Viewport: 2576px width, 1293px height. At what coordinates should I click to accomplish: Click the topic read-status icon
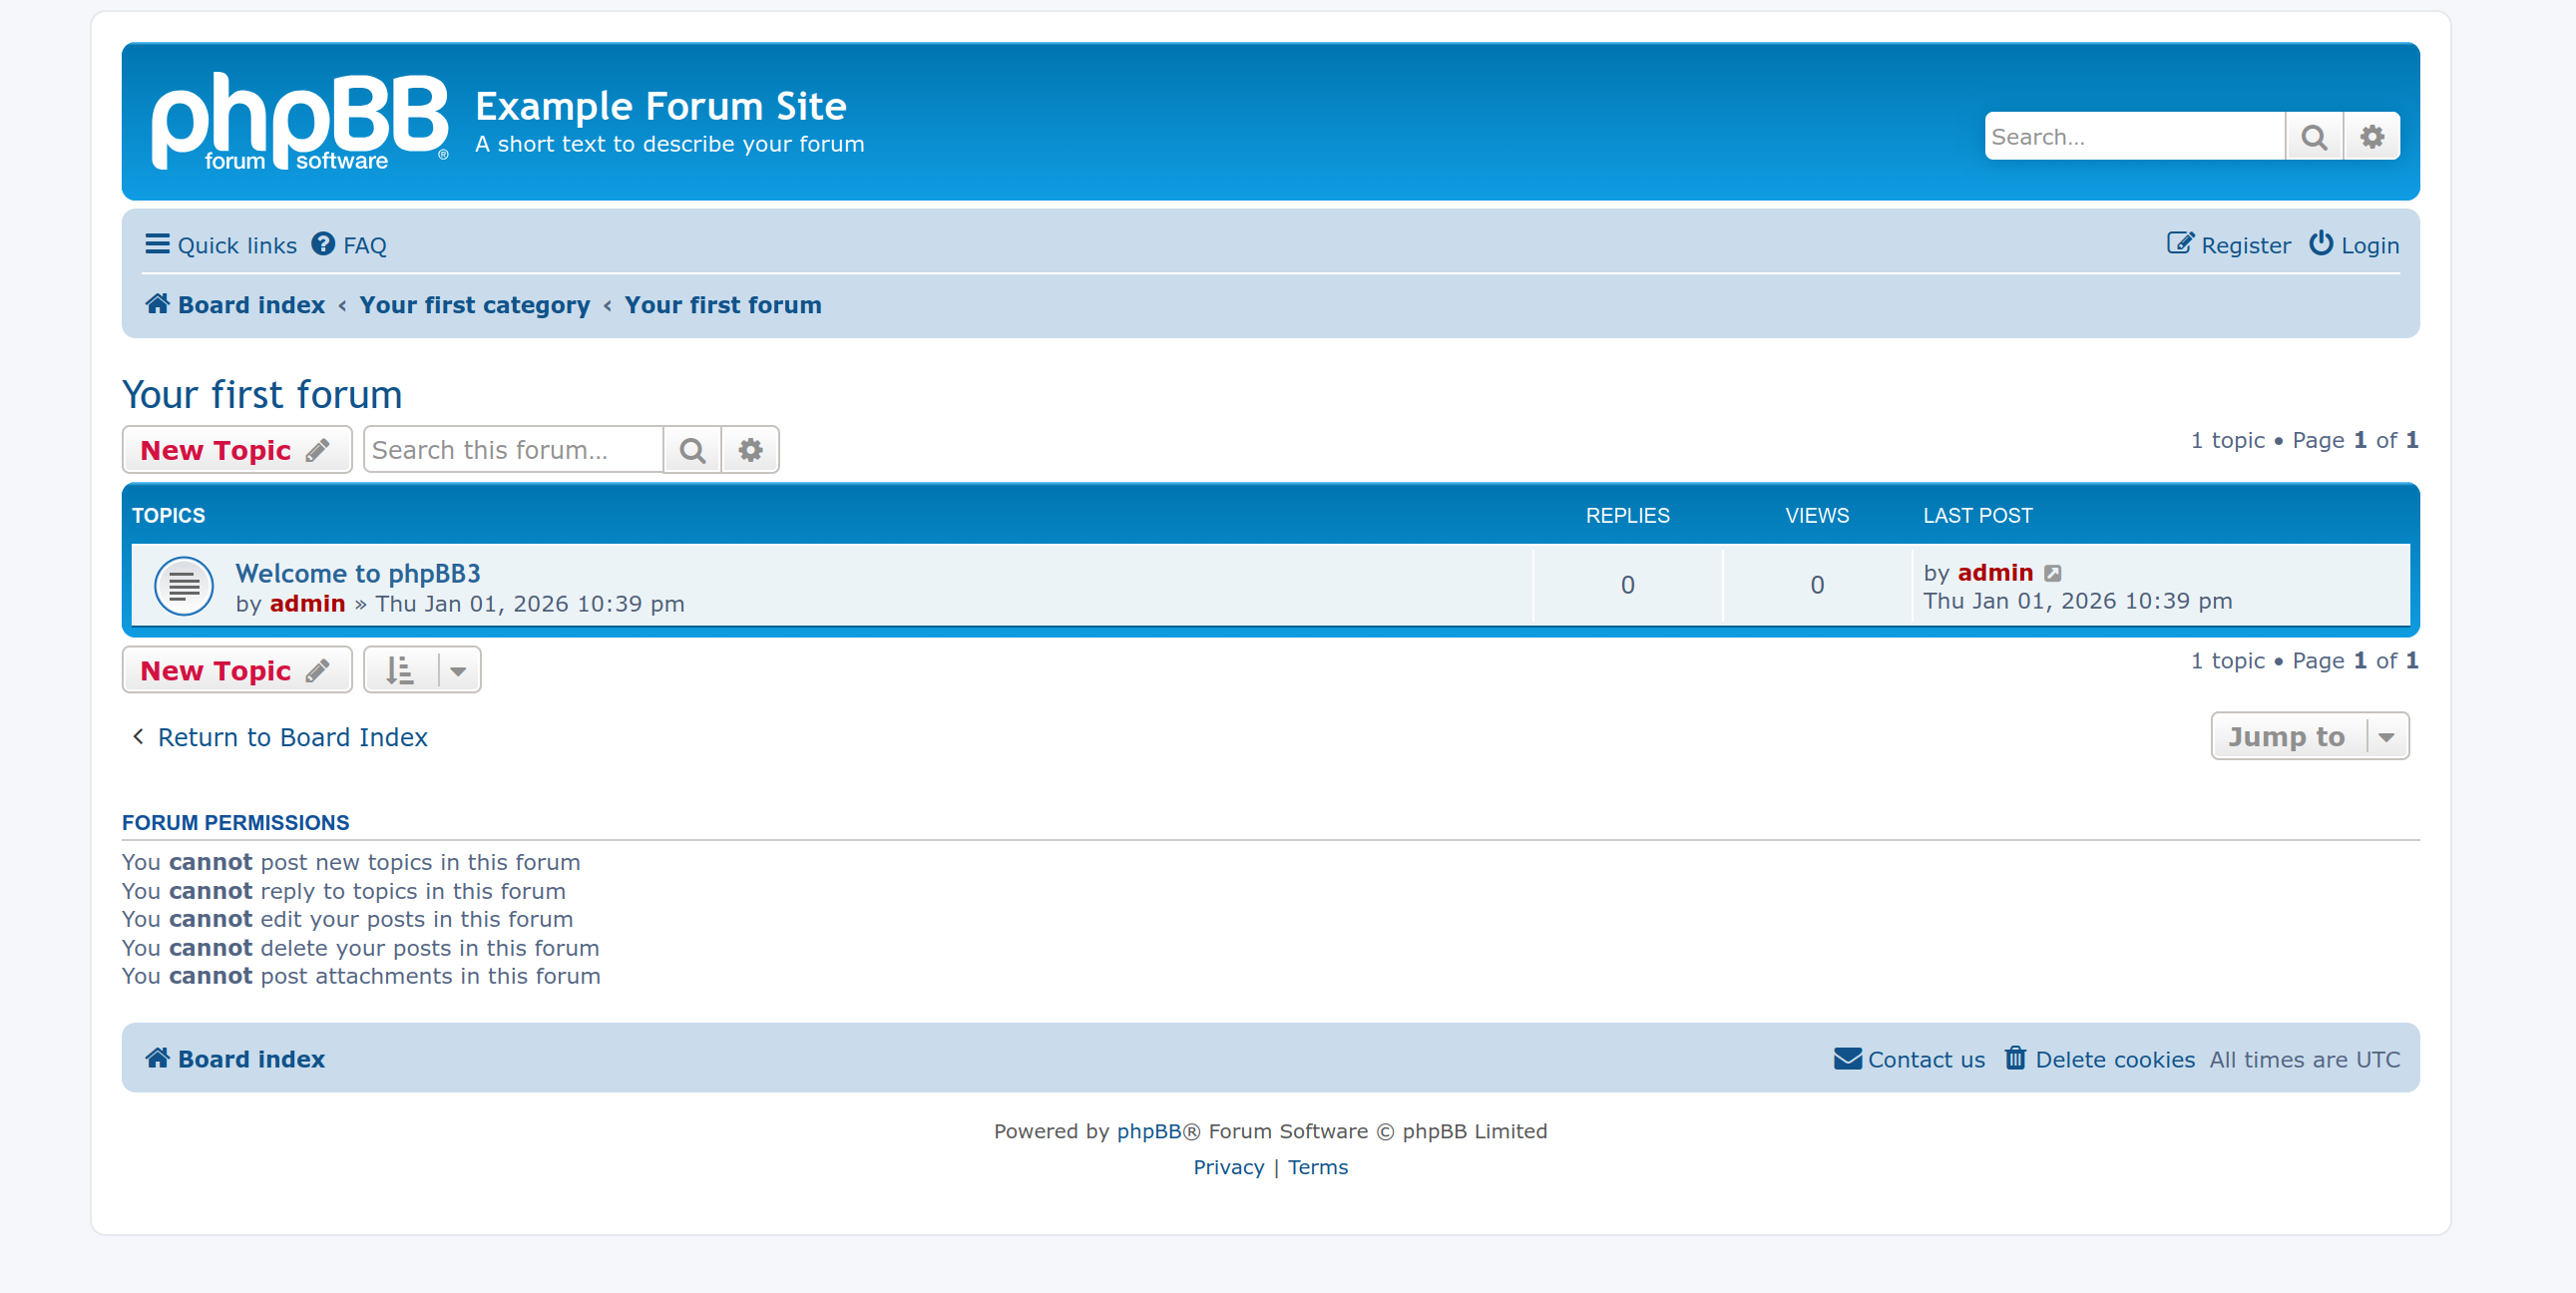click(184, 586)
